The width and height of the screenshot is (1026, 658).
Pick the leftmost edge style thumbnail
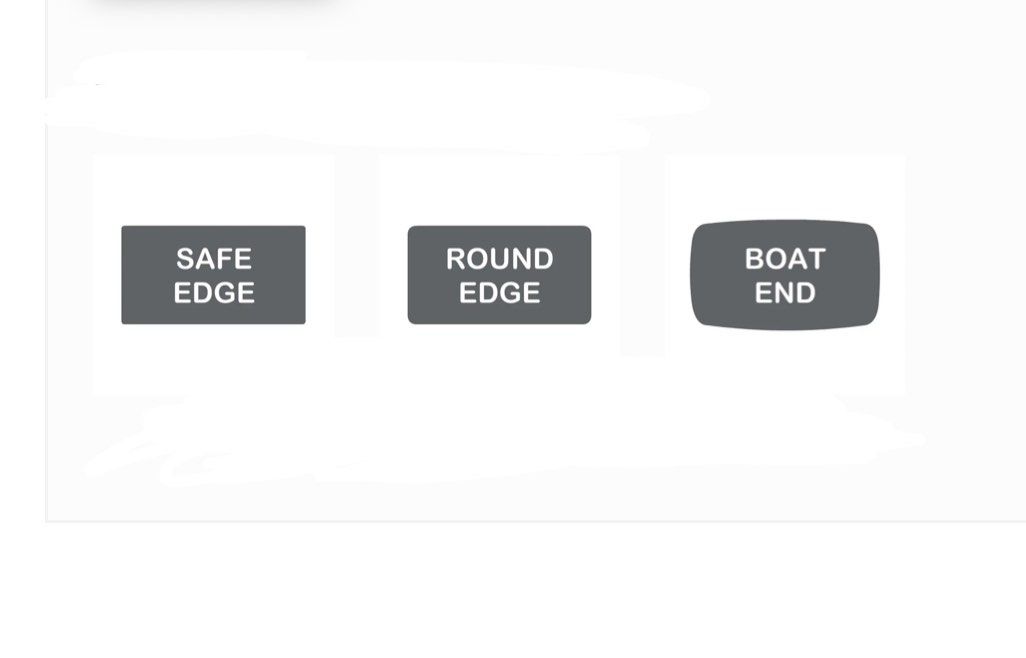(x=213, y=275)
